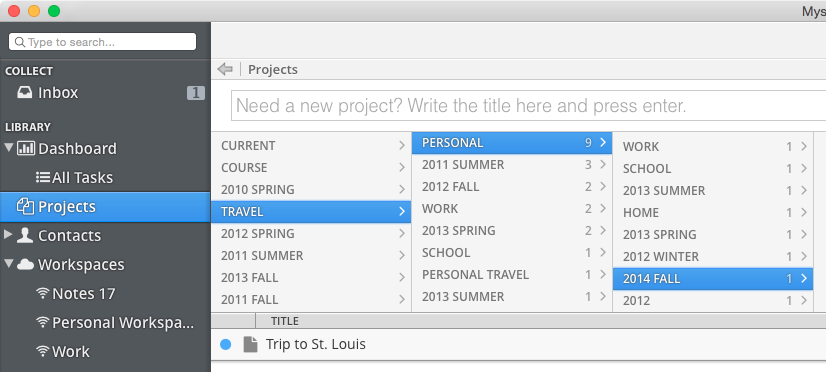Click the Projects documents icon in sidebar
This screenshot has width=826, height=372.
tap(25, 207)
